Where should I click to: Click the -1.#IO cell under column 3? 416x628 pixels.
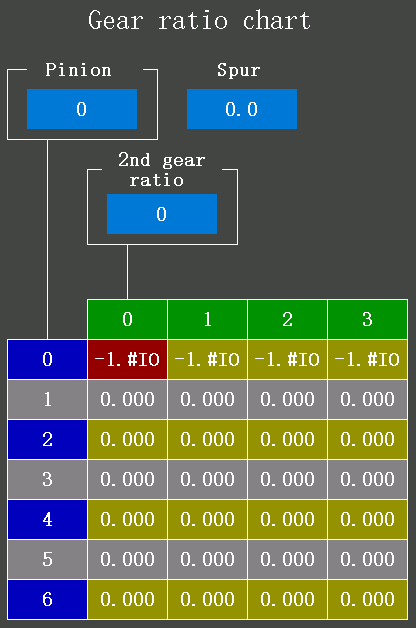368,359
